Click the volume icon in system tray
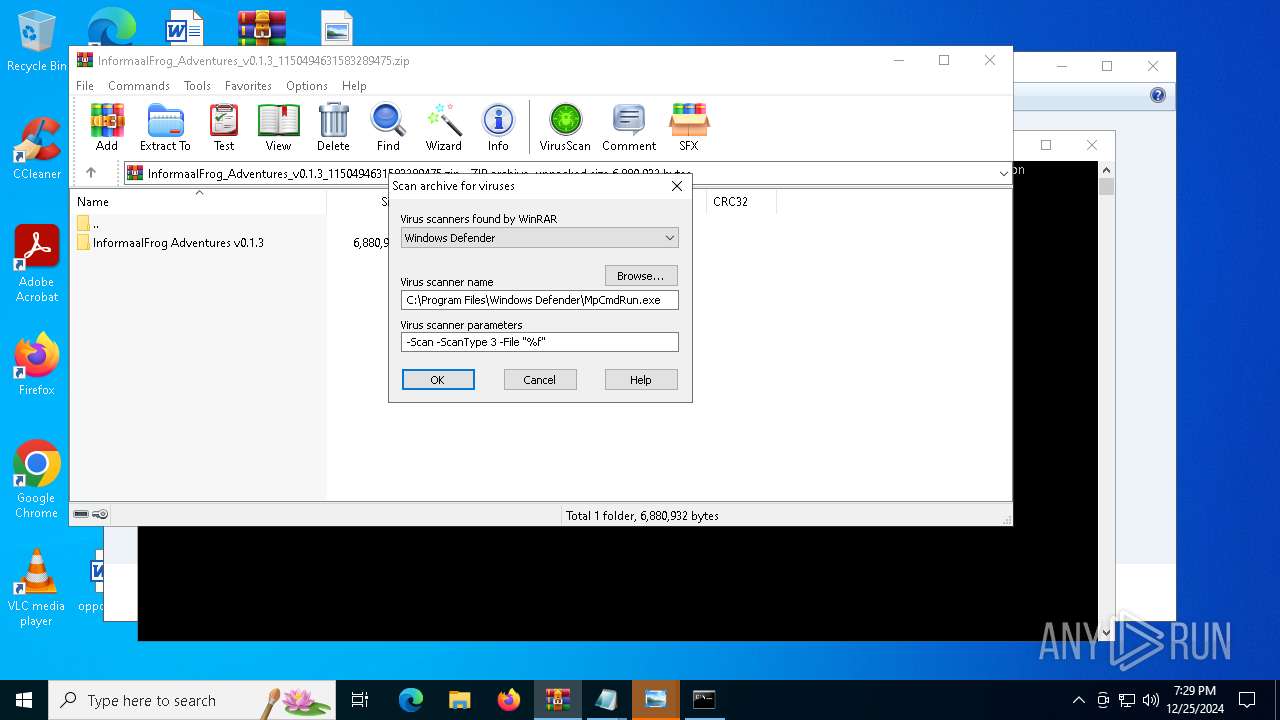Screen dimensions: 1280x720 click(x=1151, y=700)
